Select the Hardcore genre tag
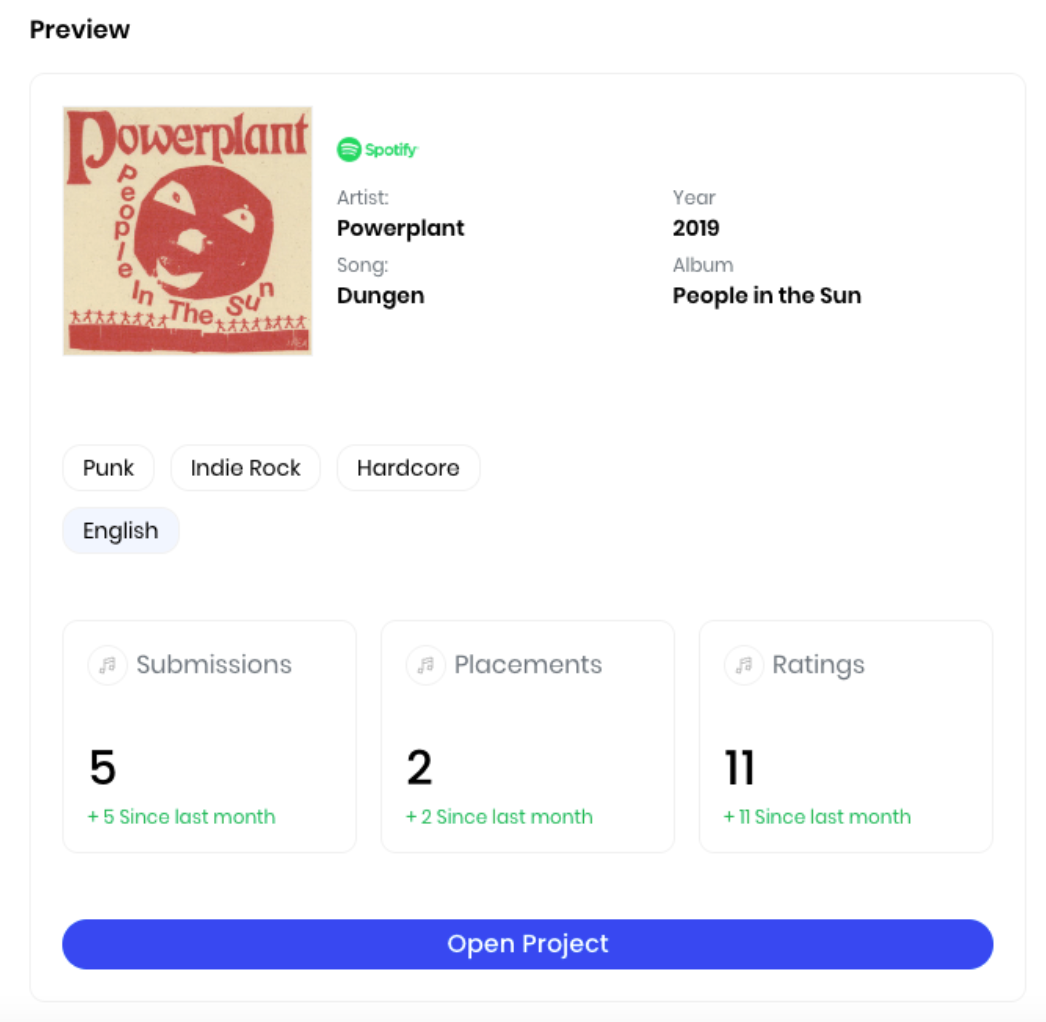 coord(408,468)
